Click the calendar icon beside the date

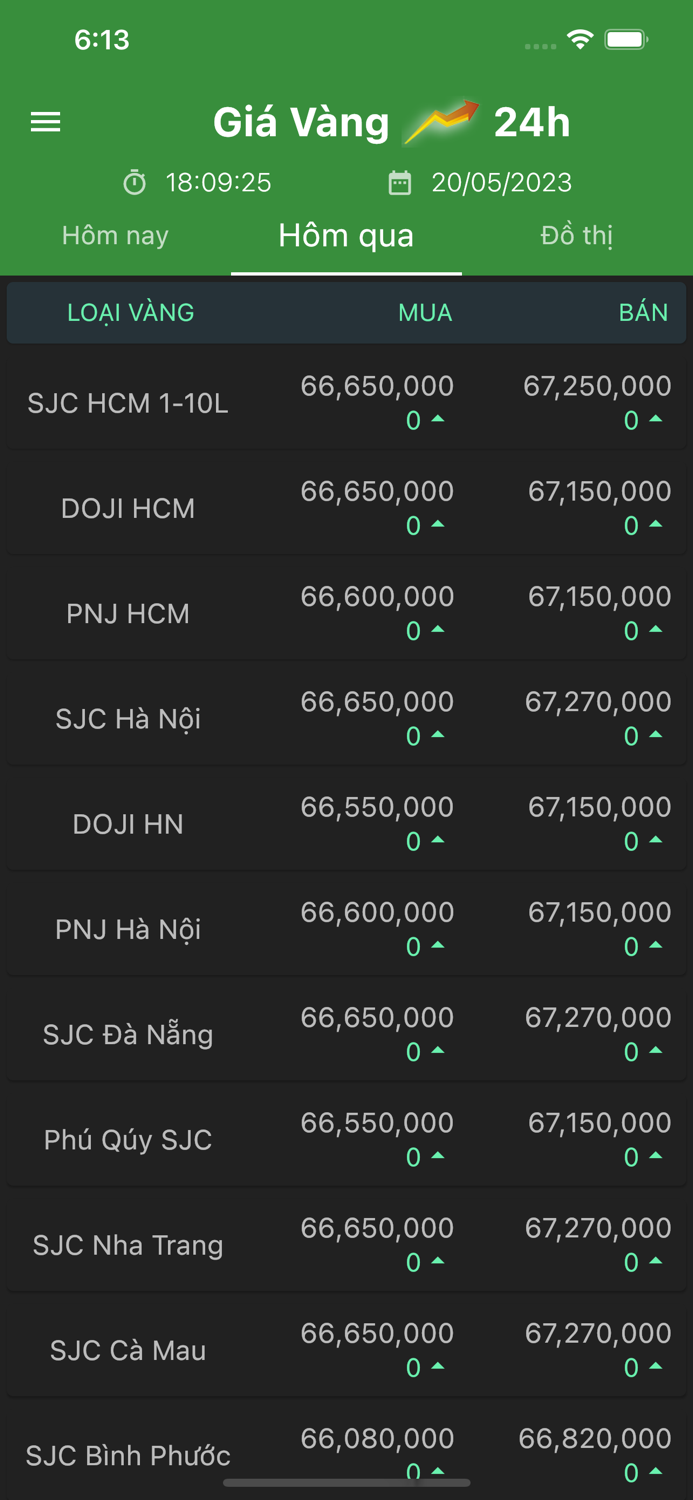pyautogui.click(x=400, y=183)
